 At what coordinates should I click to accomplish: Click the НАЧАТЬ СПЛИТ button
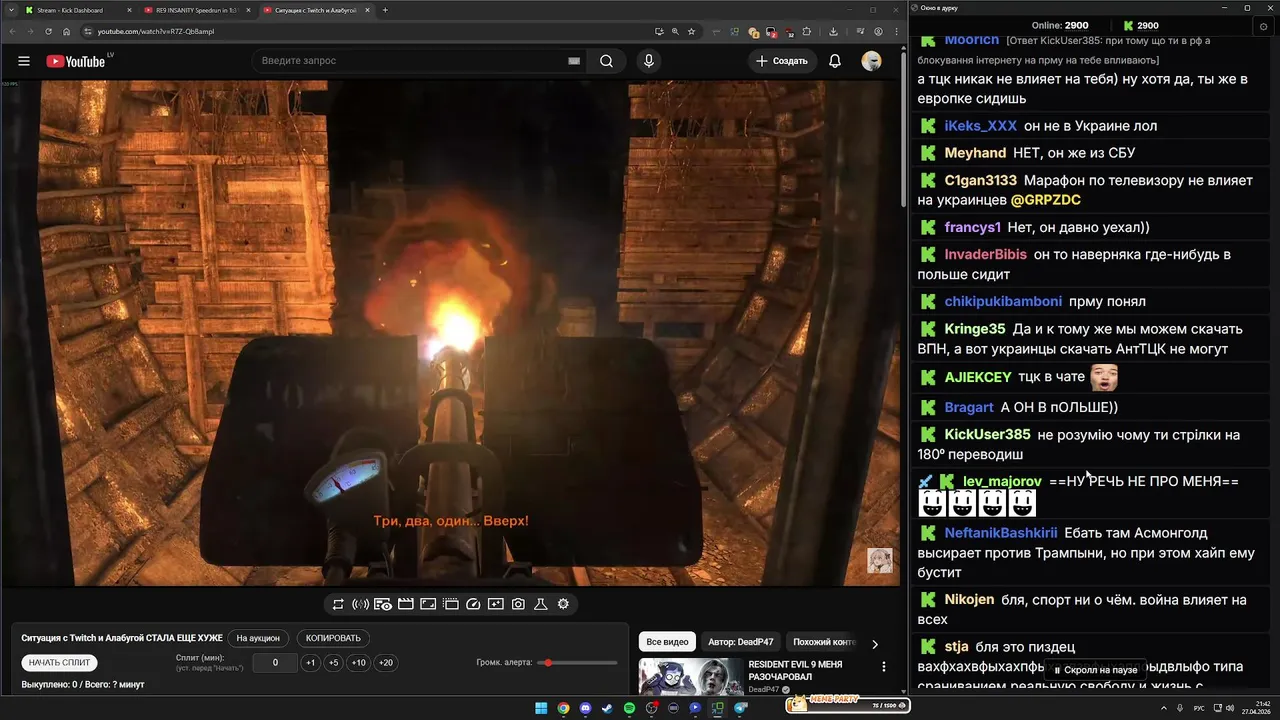[60, 663]
